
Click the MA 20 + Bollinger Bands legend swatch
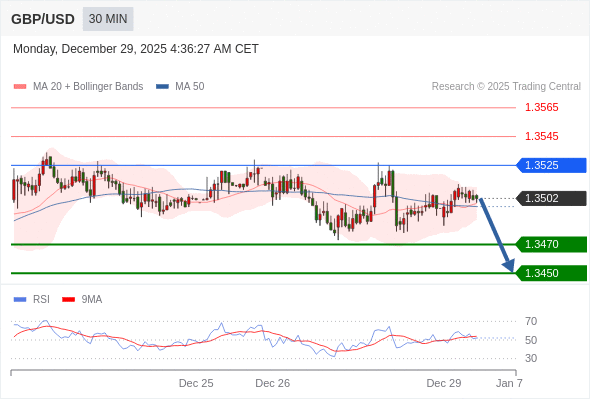pos(20,87)
